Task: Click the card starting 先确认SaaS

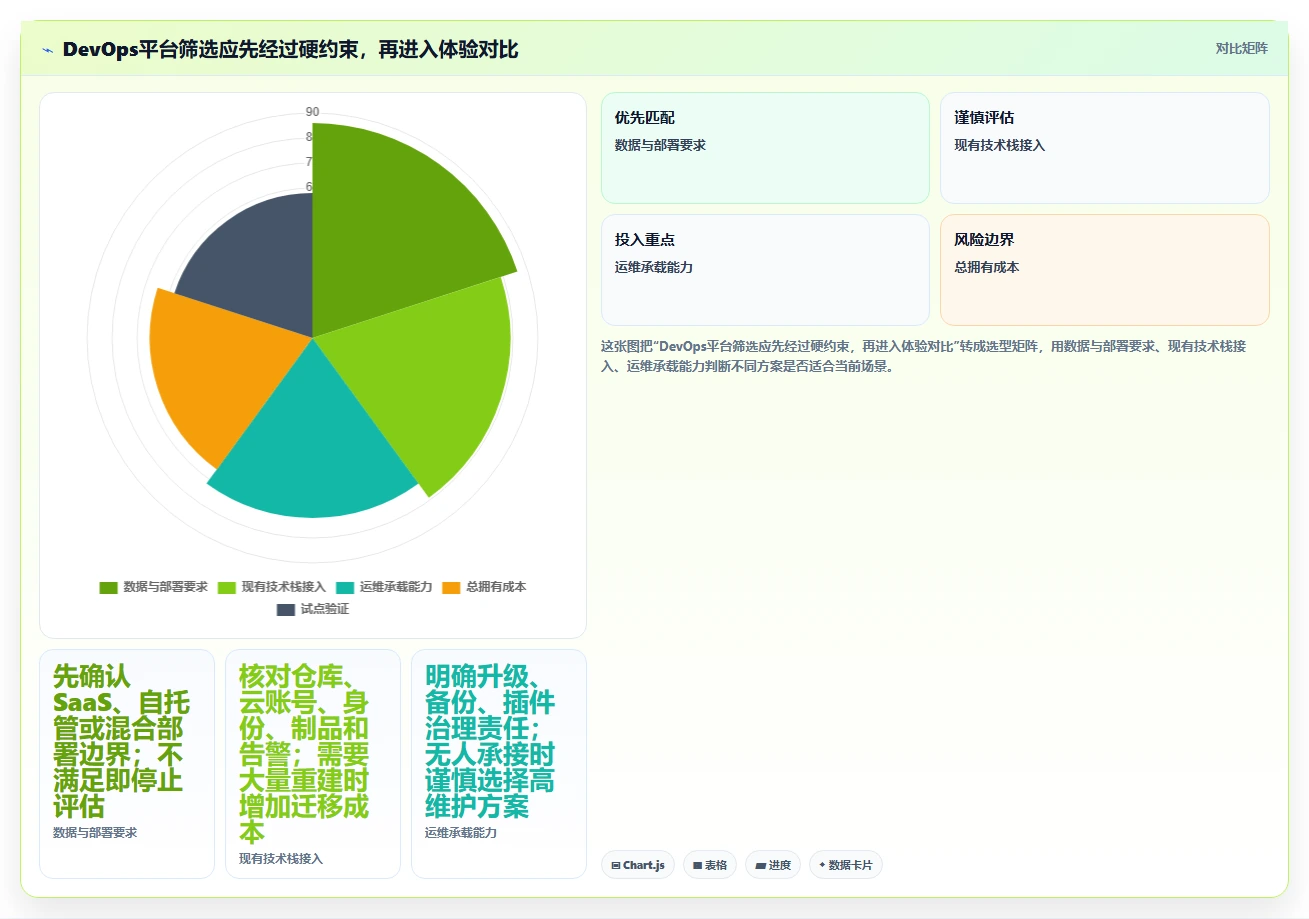Action: pyautogui.click(x=127, y=764)
